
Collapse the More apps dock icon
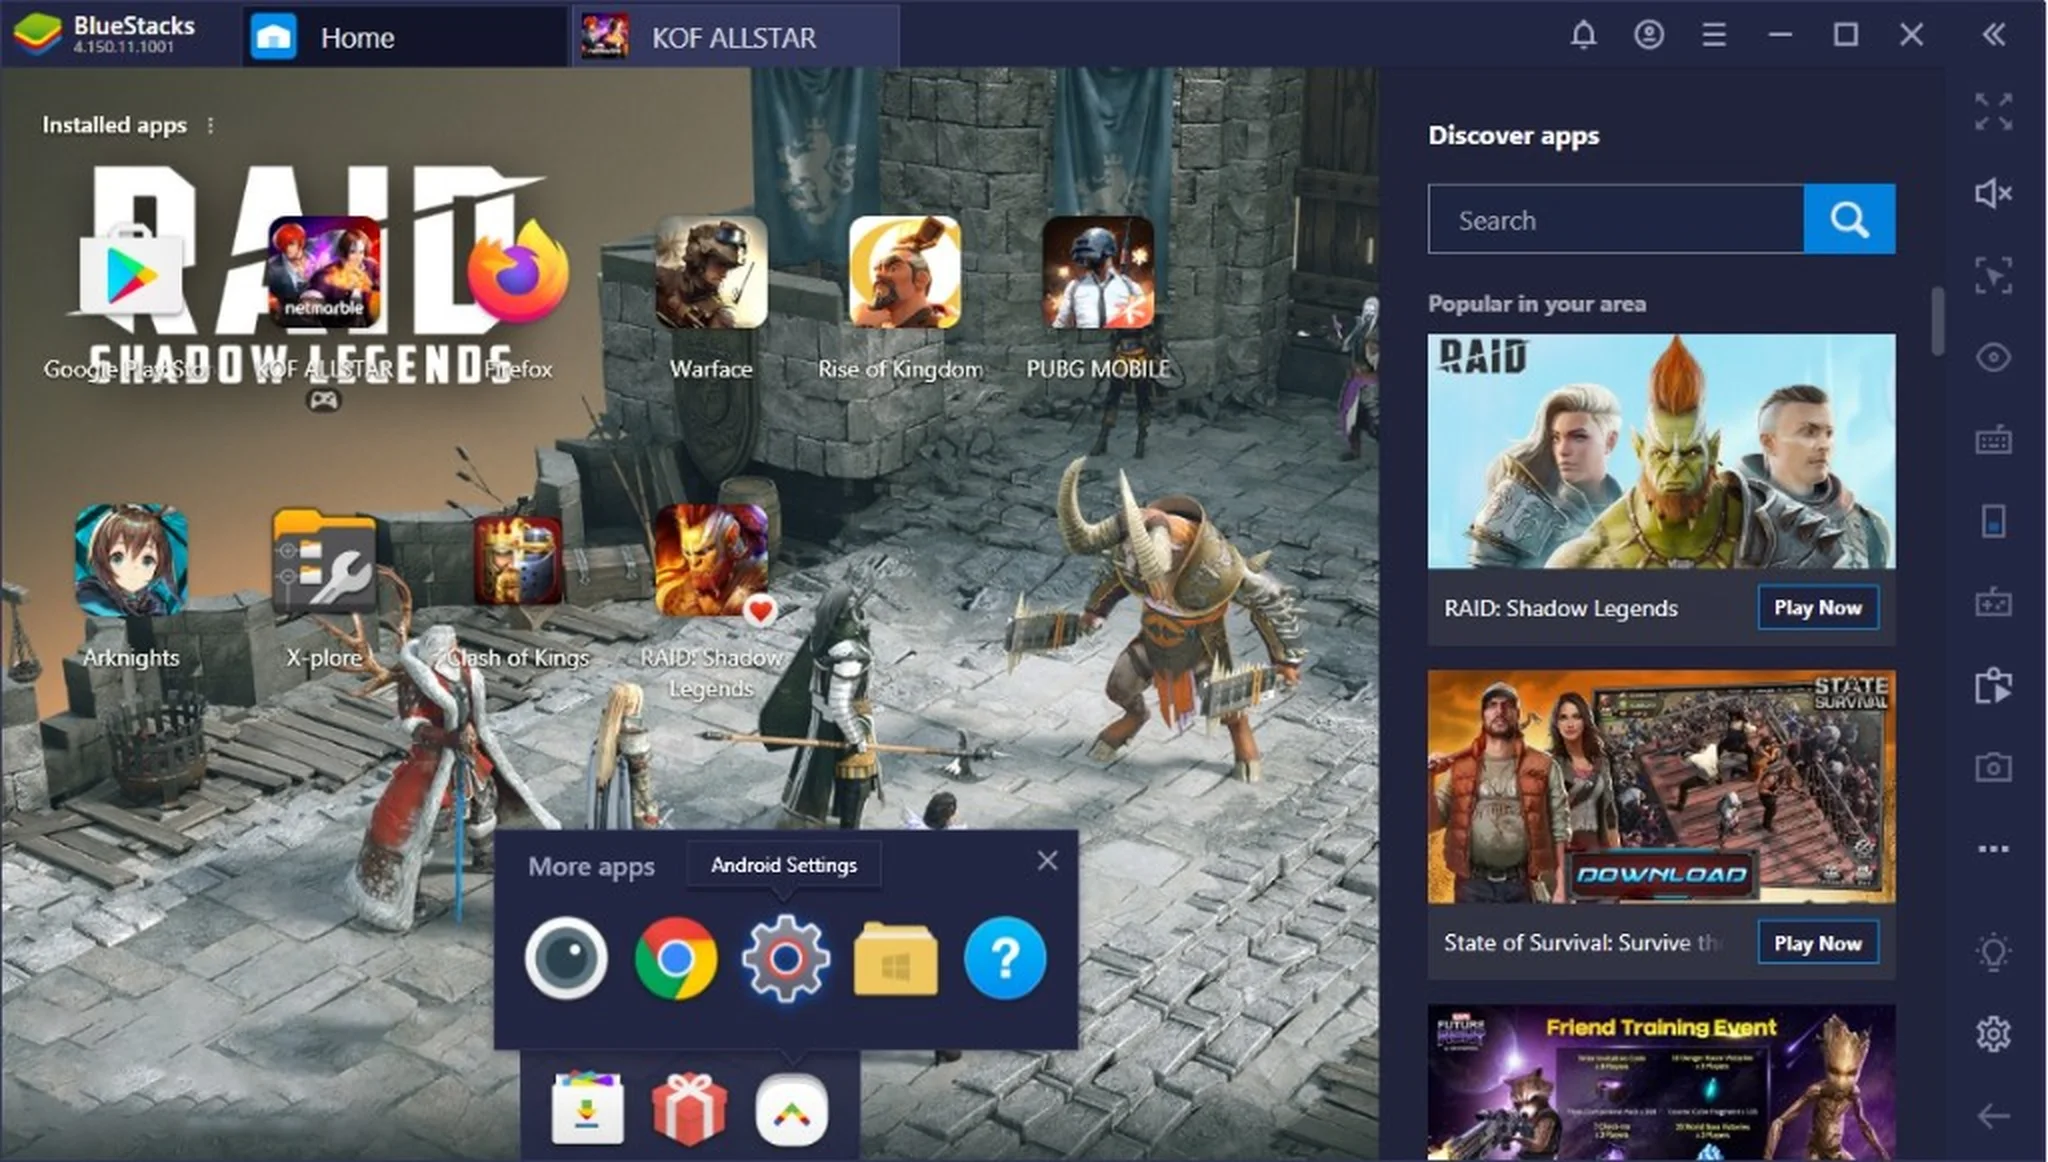(791, 1110)
